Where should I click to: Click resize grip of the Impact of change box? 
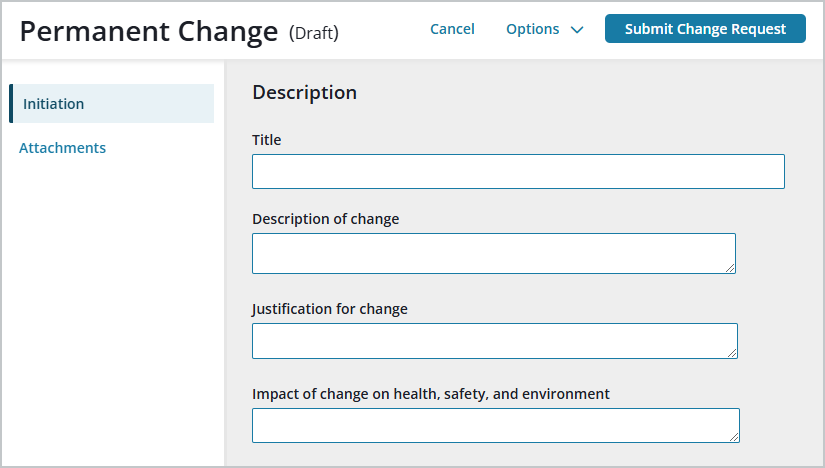[734, 437]
